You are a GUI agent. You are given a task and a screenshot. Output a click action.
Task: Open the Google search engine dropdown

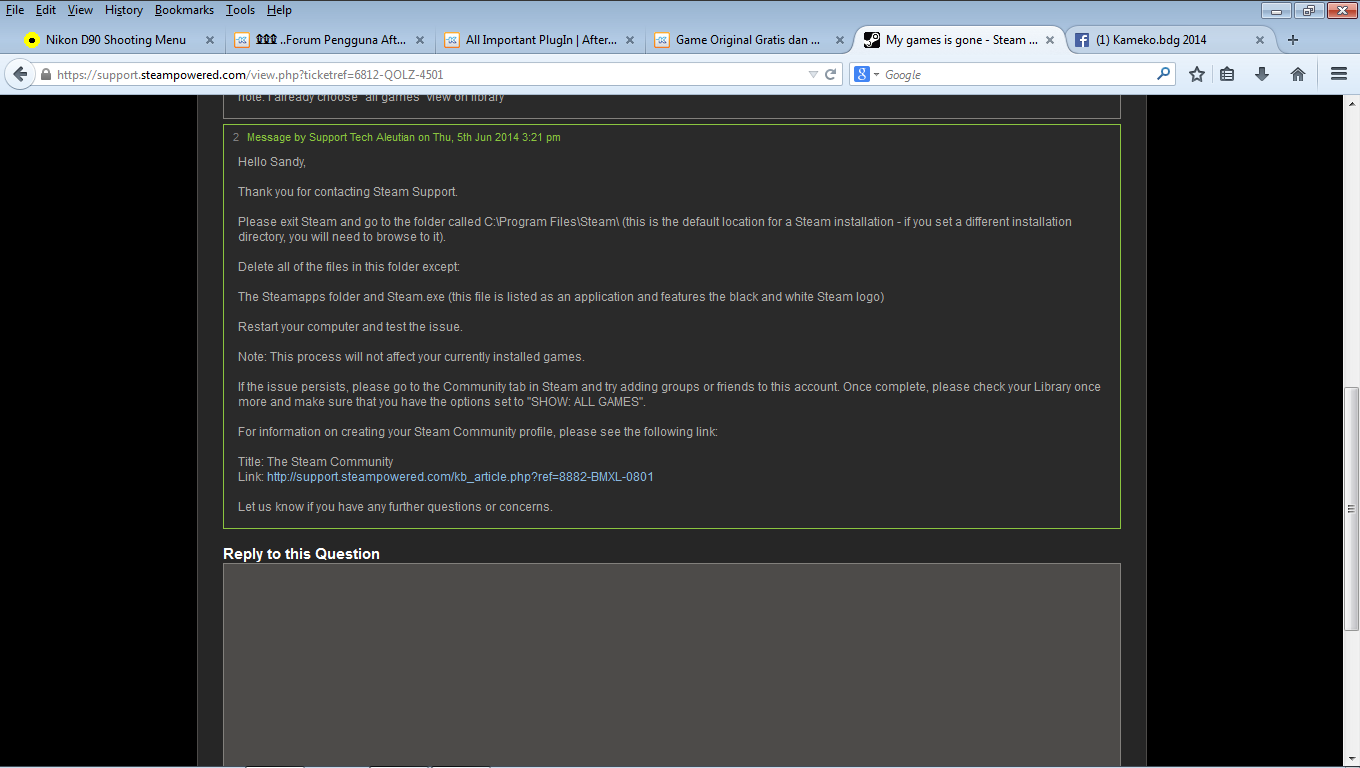(867, 75)
